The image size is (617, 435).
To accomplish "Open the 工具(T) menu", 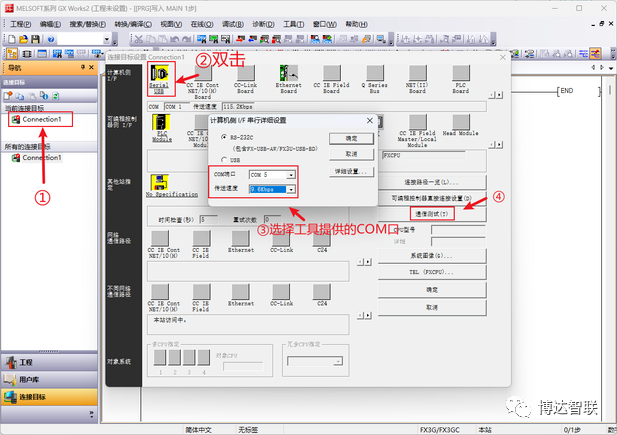I will point(294,24).
